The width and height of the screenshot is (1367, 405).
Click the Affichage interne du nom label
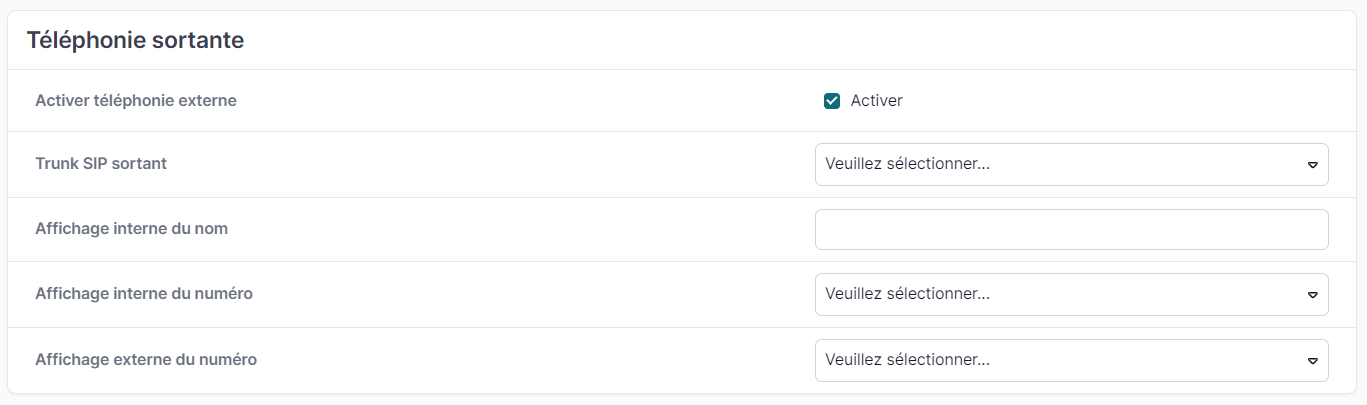coord(132,229)
